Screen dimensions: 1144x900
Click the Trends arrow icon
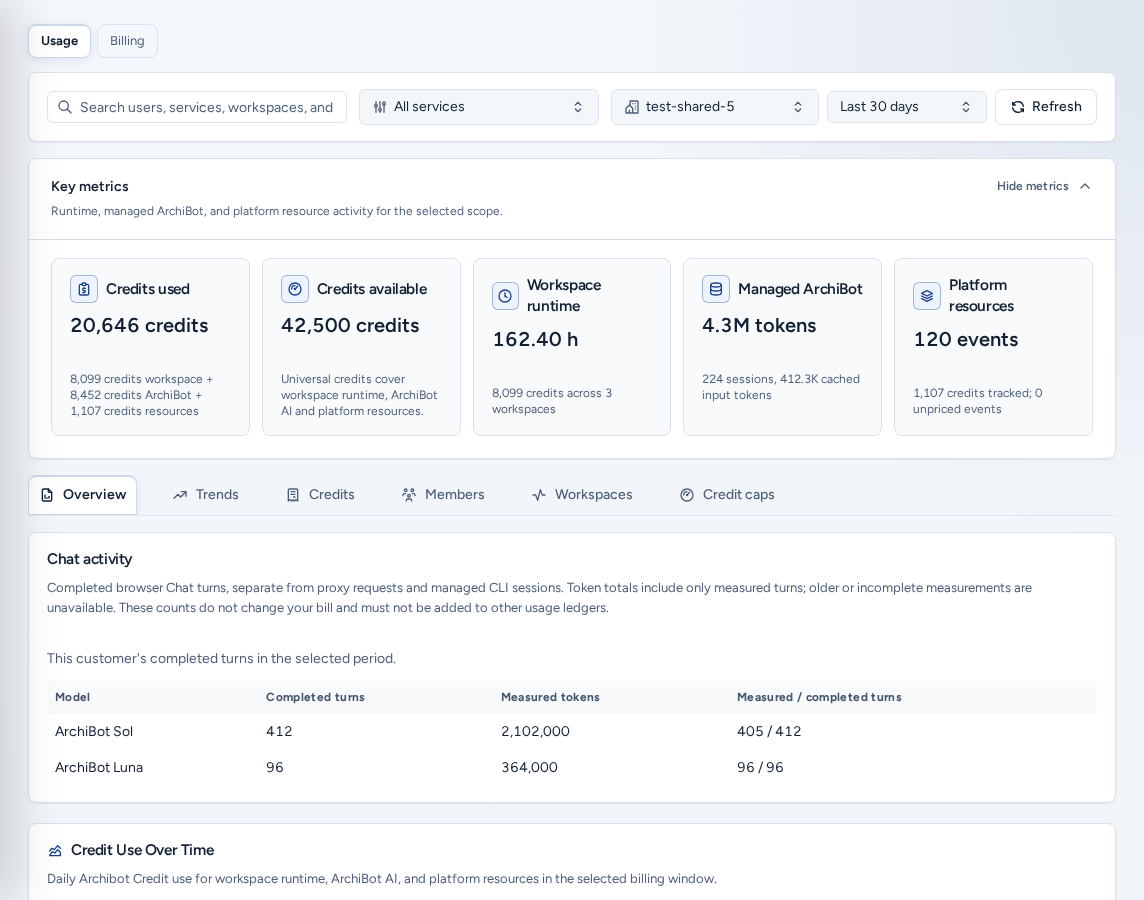click(180, 495)
